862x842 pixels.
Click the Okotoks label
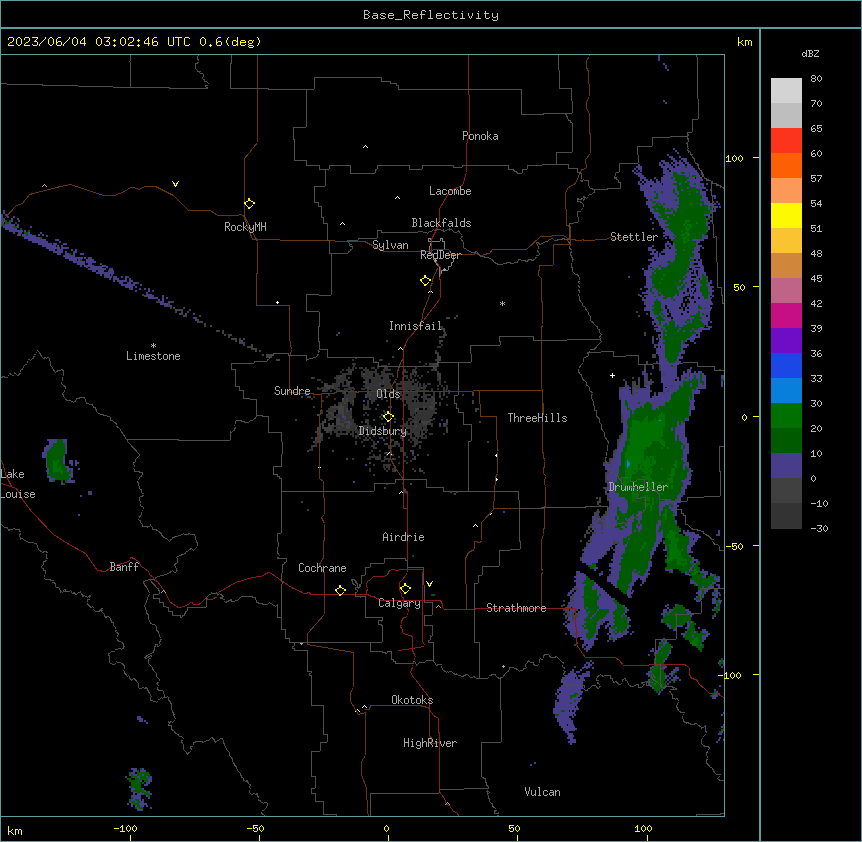click(x=412, y=700)
